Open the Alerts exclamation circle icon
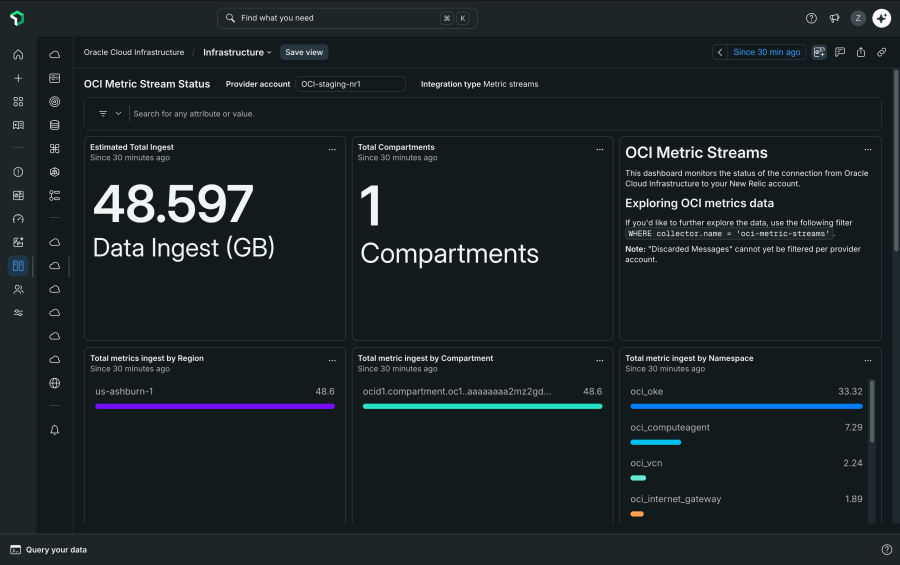Viewport: 900px width, 565px height. coord(18,172)
